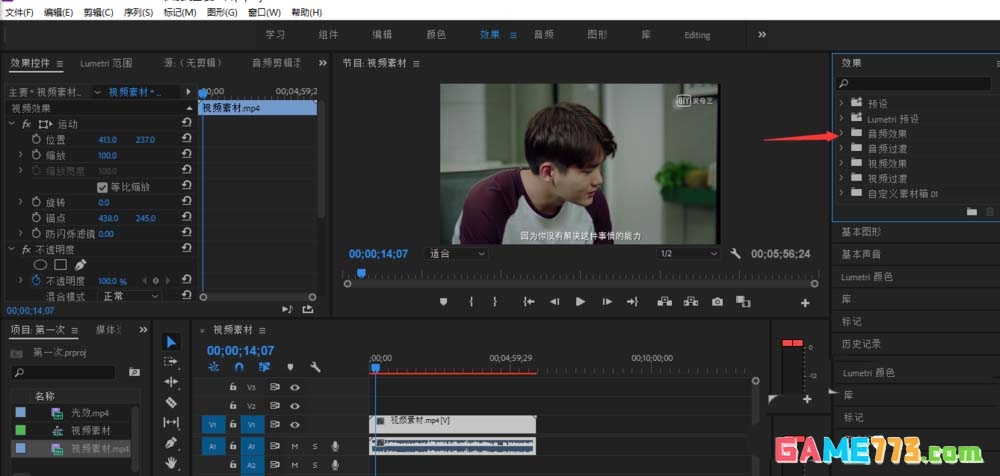
Task: Mute track A1 with M button
Action: pos(295,446)
